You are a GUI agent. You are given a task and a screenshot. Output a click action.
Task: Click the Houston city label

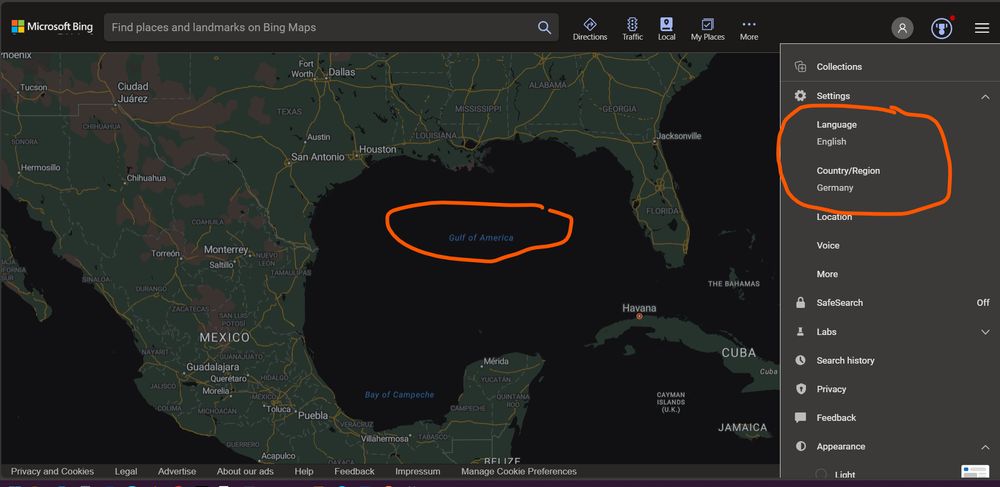click(378, 149)
